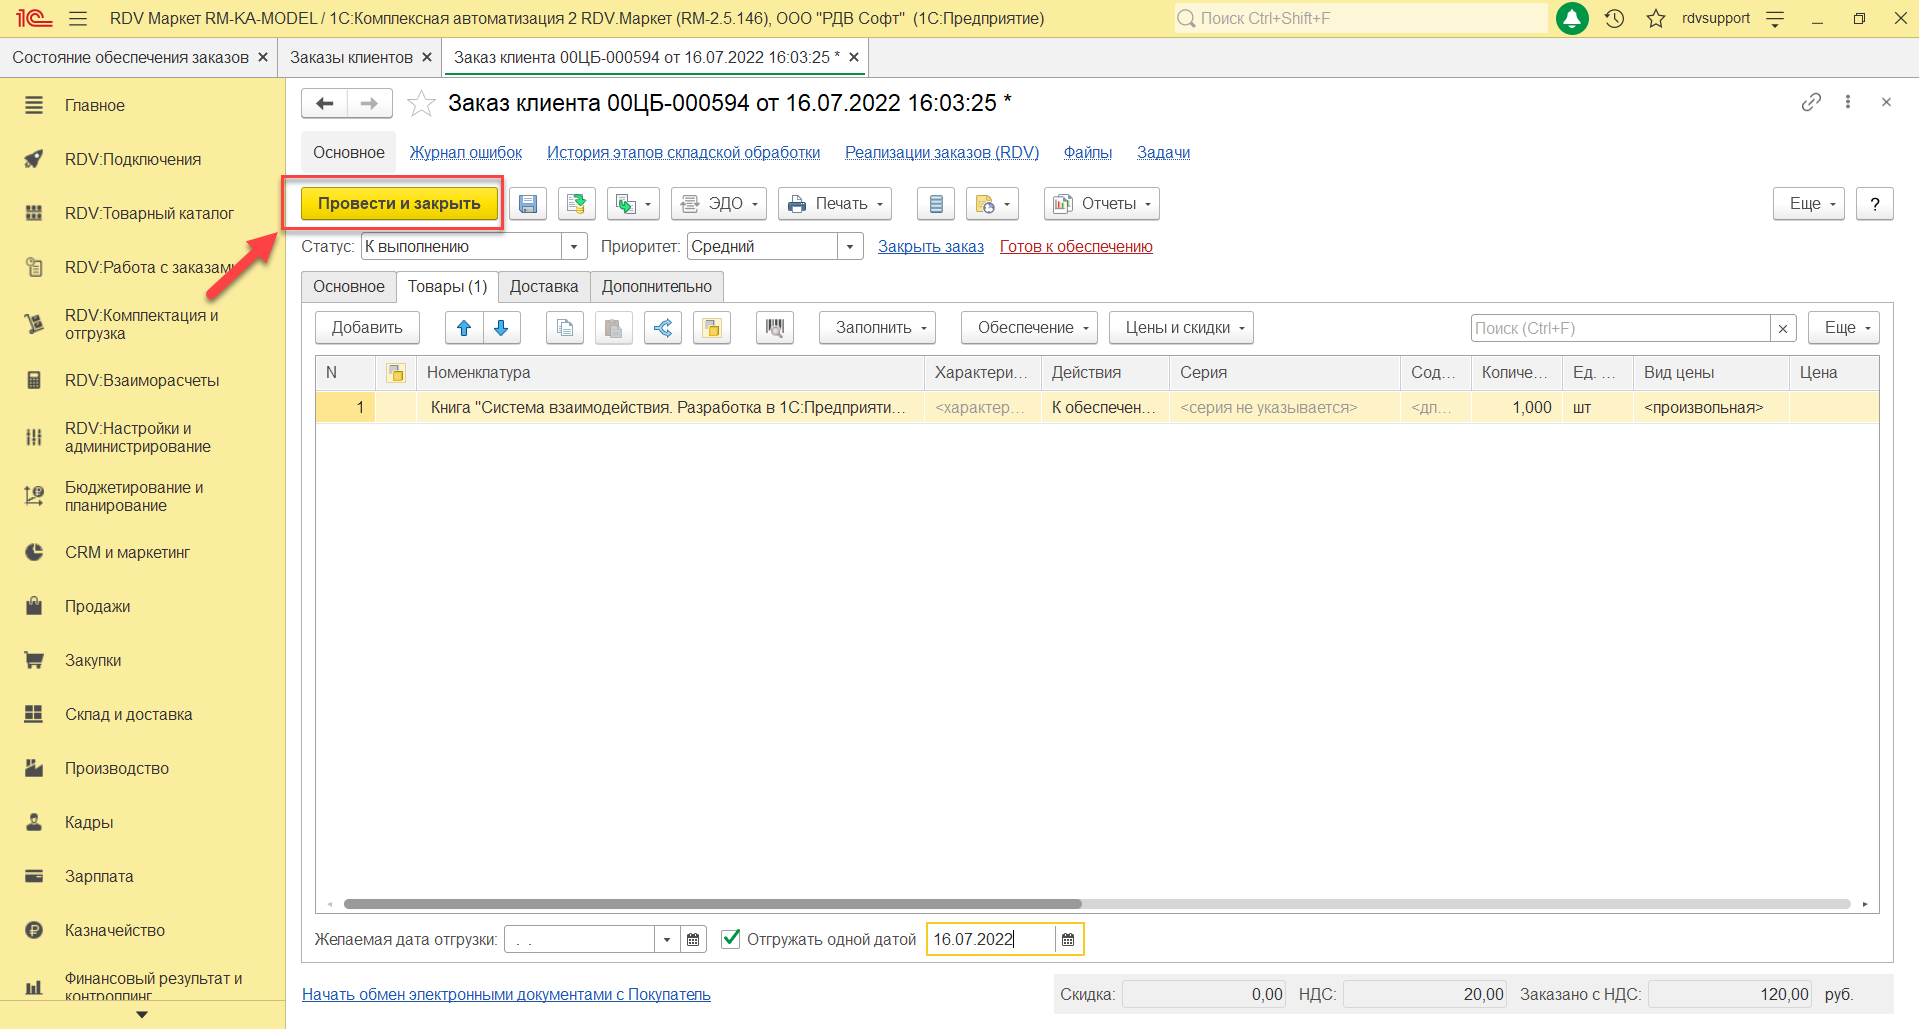Move the row up with blue arrow

tap(464, 328)
